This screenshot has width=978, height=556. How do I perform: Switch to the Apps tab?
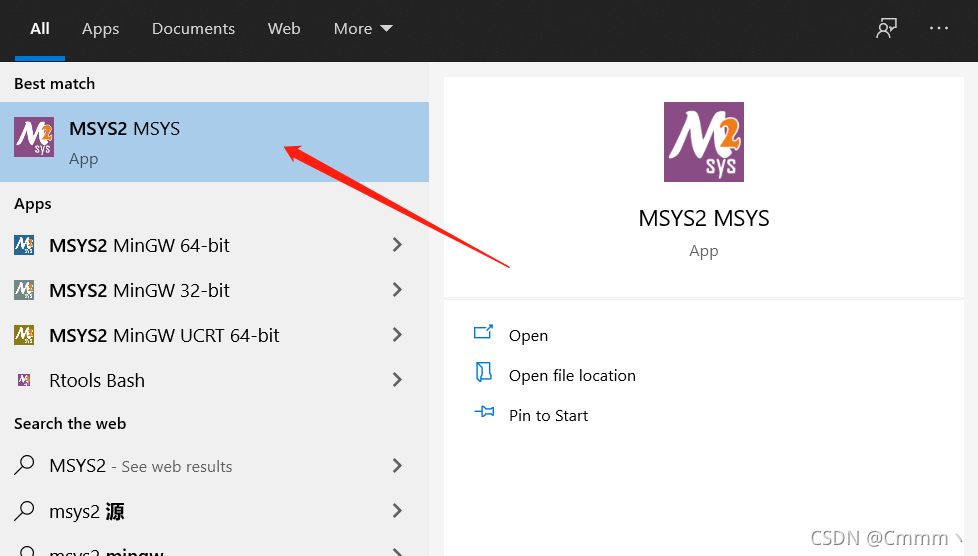click(100, 29)
